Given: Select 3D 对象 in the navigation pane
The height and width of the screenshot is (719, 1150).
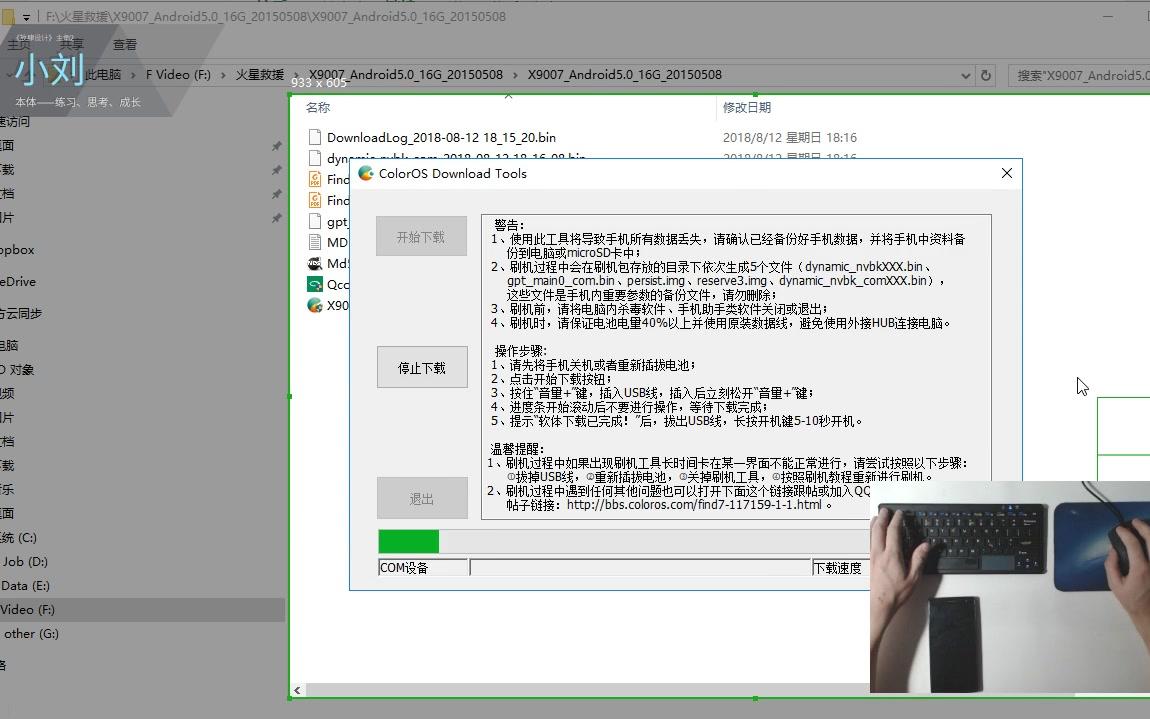Looking at the screenshot, I should point(18,370).
